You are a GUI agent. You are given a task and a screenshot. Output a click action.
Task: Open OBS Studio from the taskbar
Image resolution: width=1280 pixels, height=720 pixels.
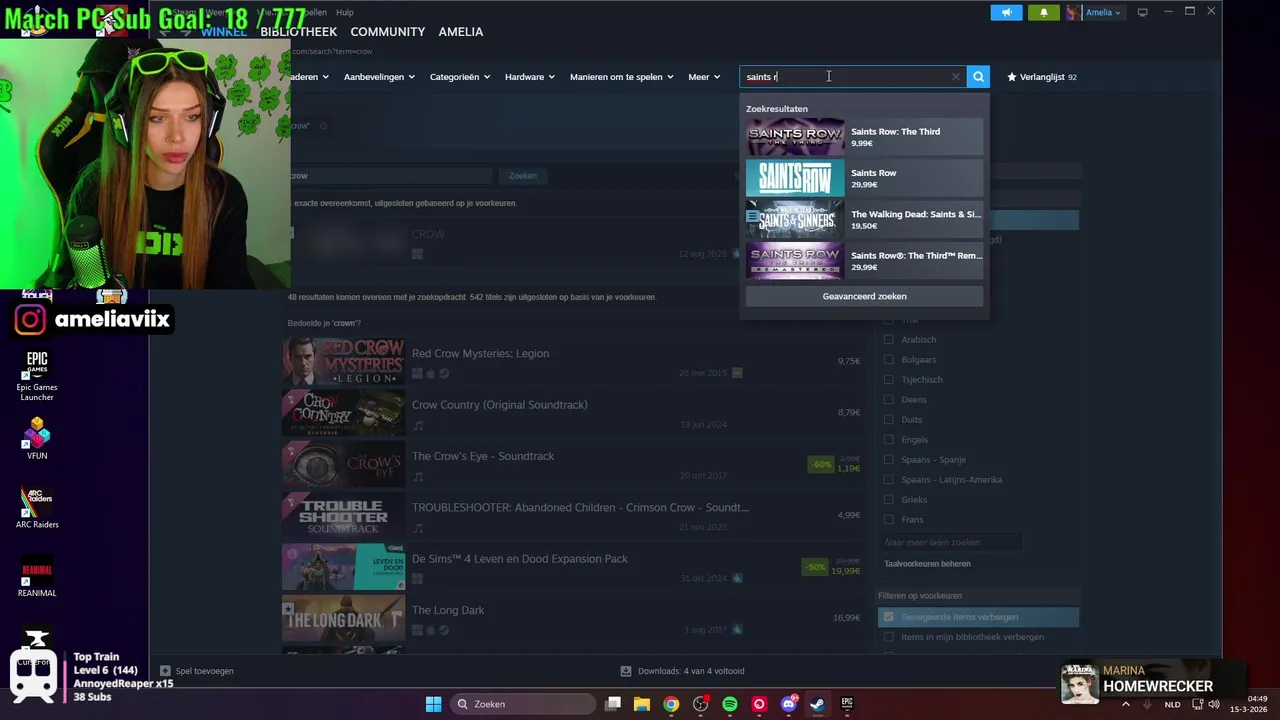click(700, 704)
